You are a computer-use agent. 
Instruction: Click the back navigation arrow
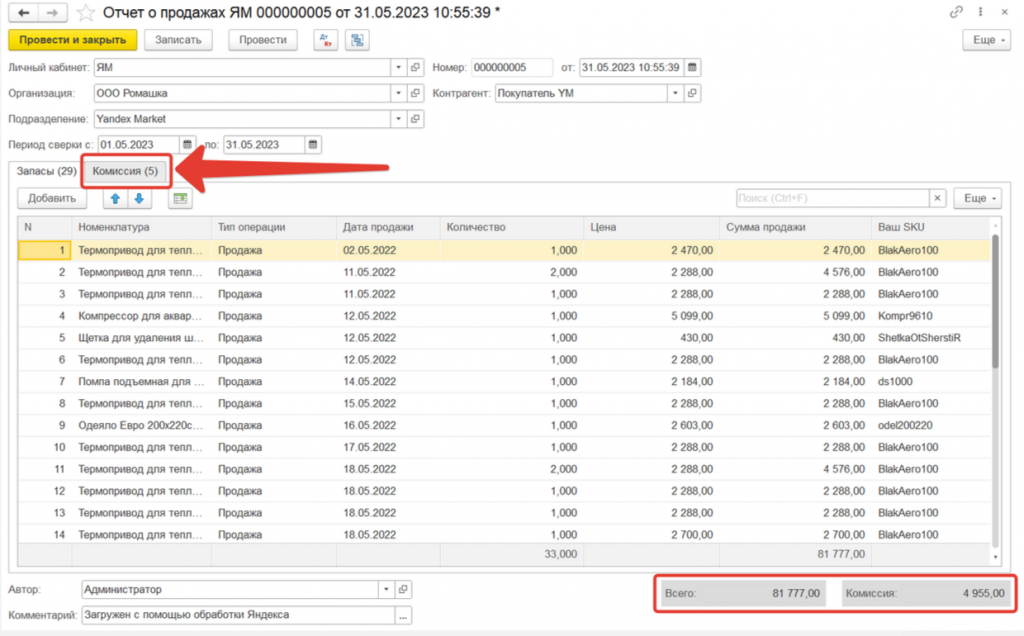click(x=24, y=13)
